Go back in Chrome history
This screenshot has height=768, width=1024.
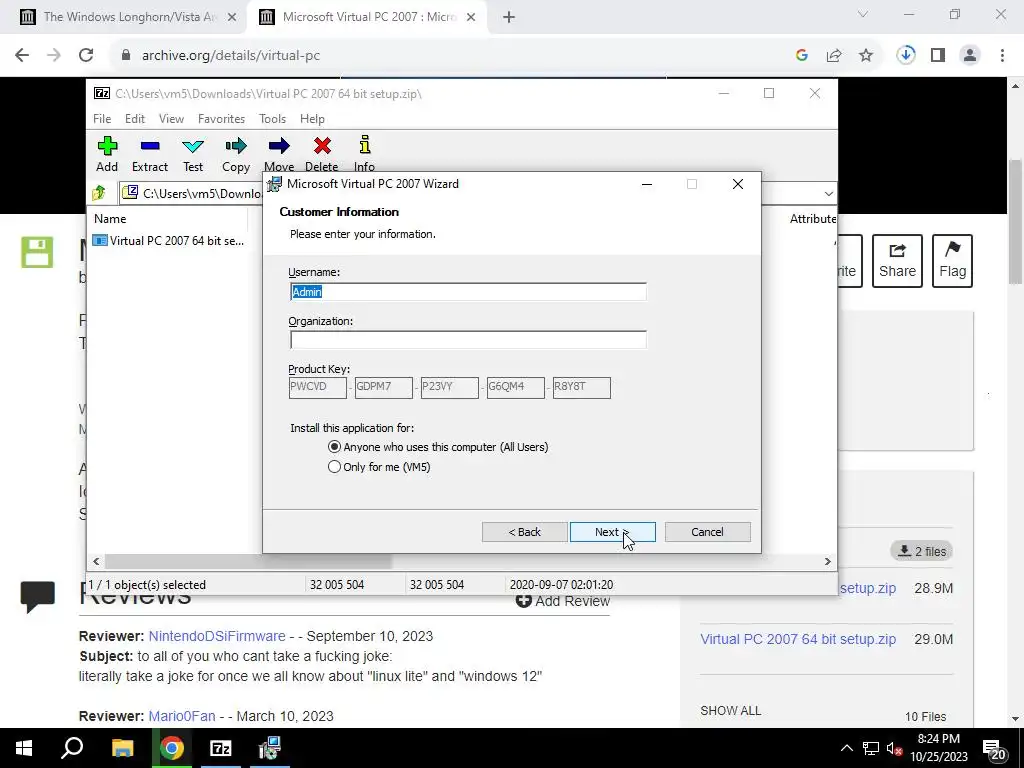pyautogui.click(x=22, y=55)
